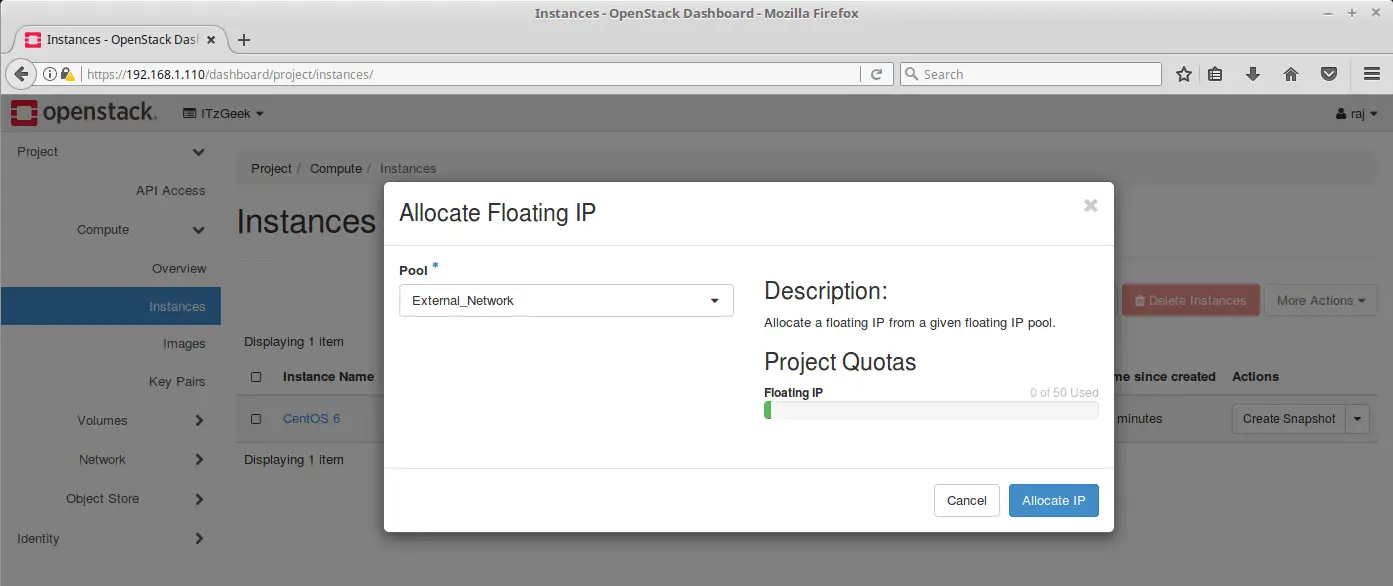Open API Access in sidebar
The width and height of the screenshot is (1393, 586).
[x=171, y=191]
